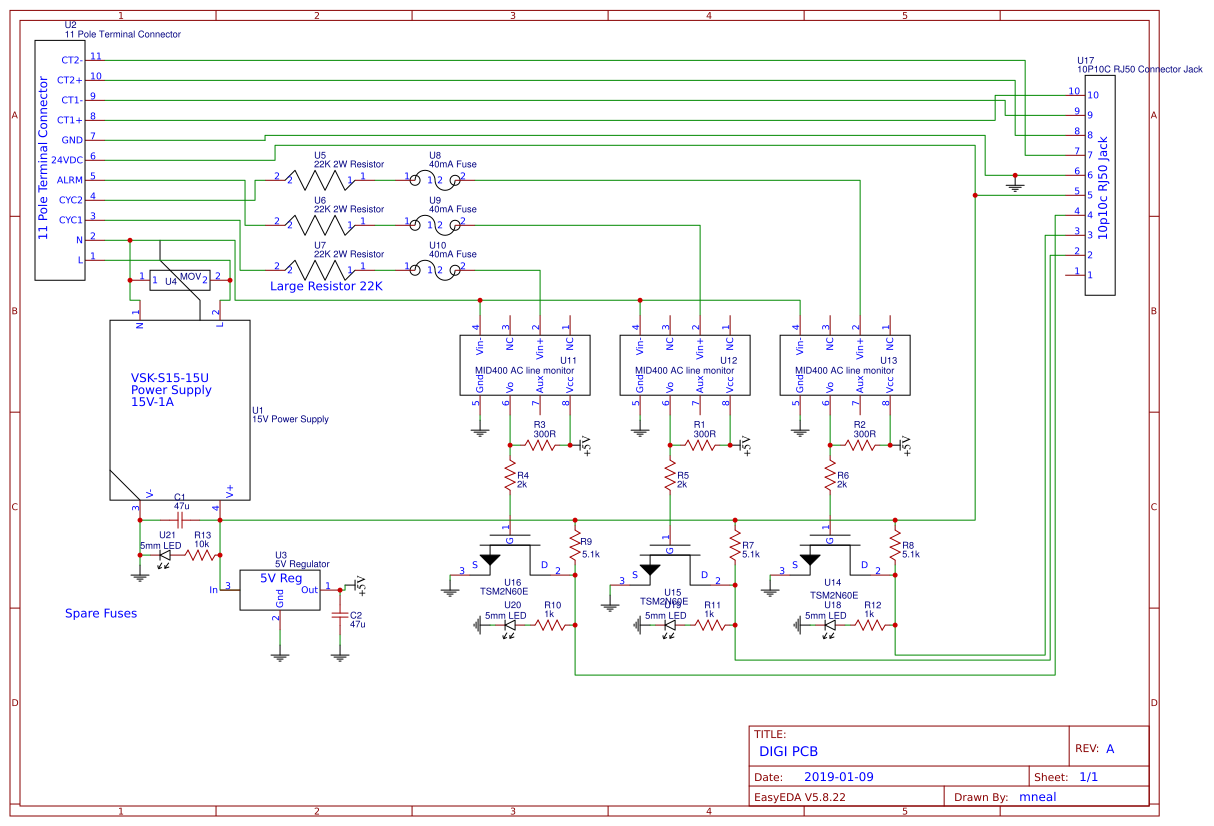Click the U10 40mA fuse symbol

click(x=436, y=270)
